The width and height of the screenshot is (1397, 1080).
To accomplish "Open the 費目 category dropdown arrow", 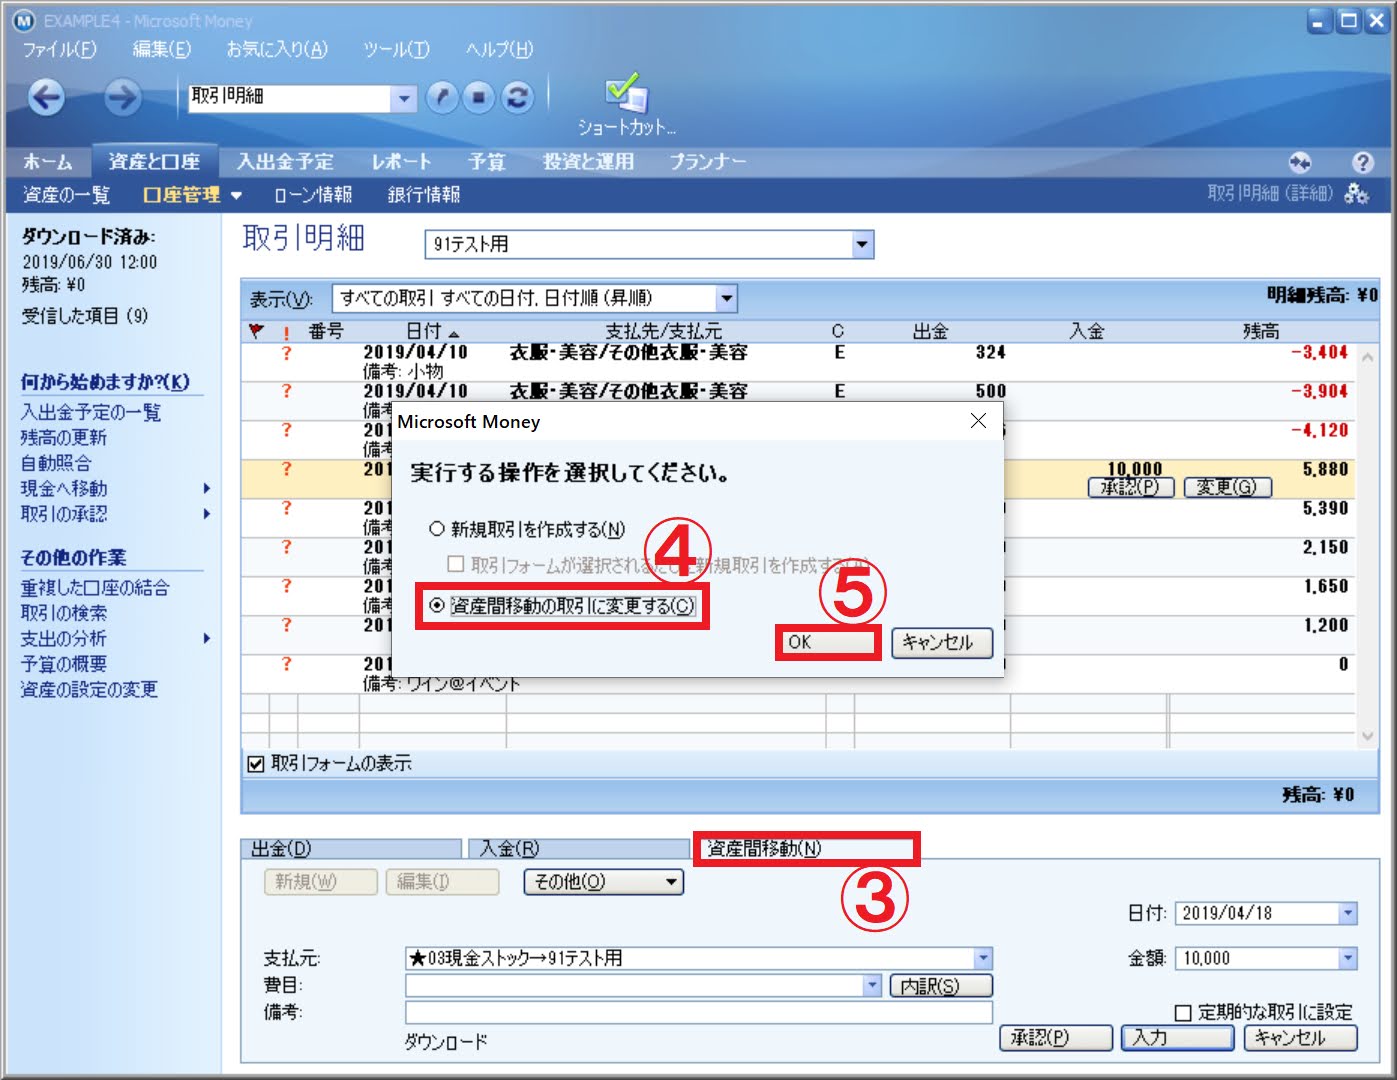I will pos(873,986).
